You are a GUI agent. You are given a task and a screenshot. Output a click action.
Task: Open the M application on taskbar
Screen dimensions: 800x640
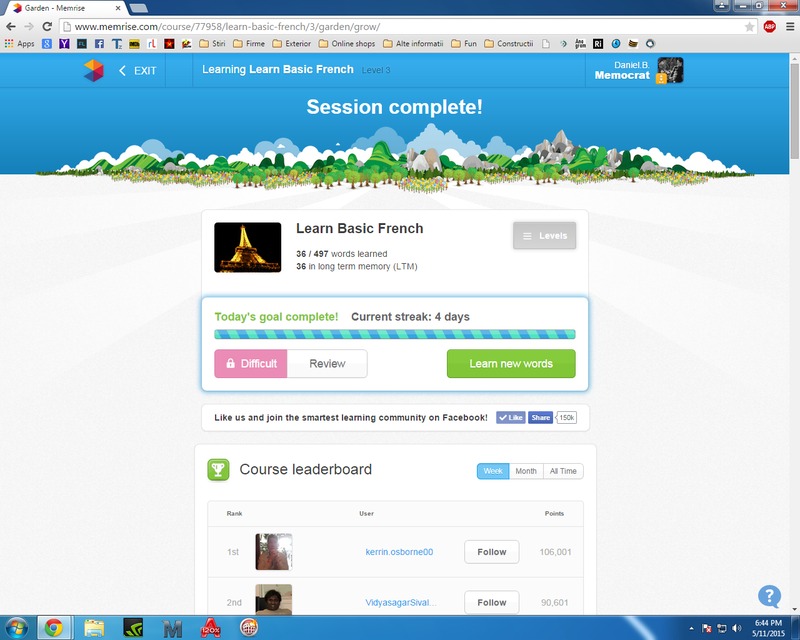click(x=172, y=628)
